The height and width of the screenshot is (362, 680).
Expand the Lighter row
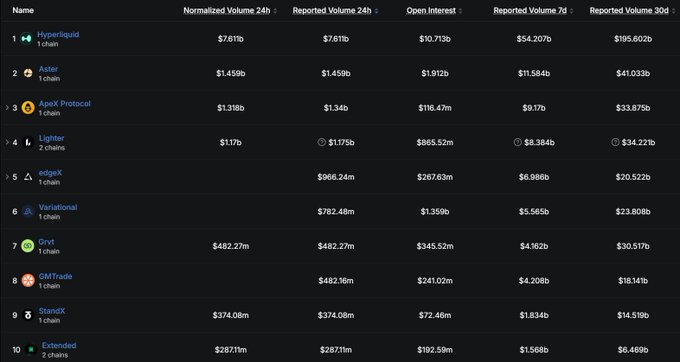click(7, 142)
